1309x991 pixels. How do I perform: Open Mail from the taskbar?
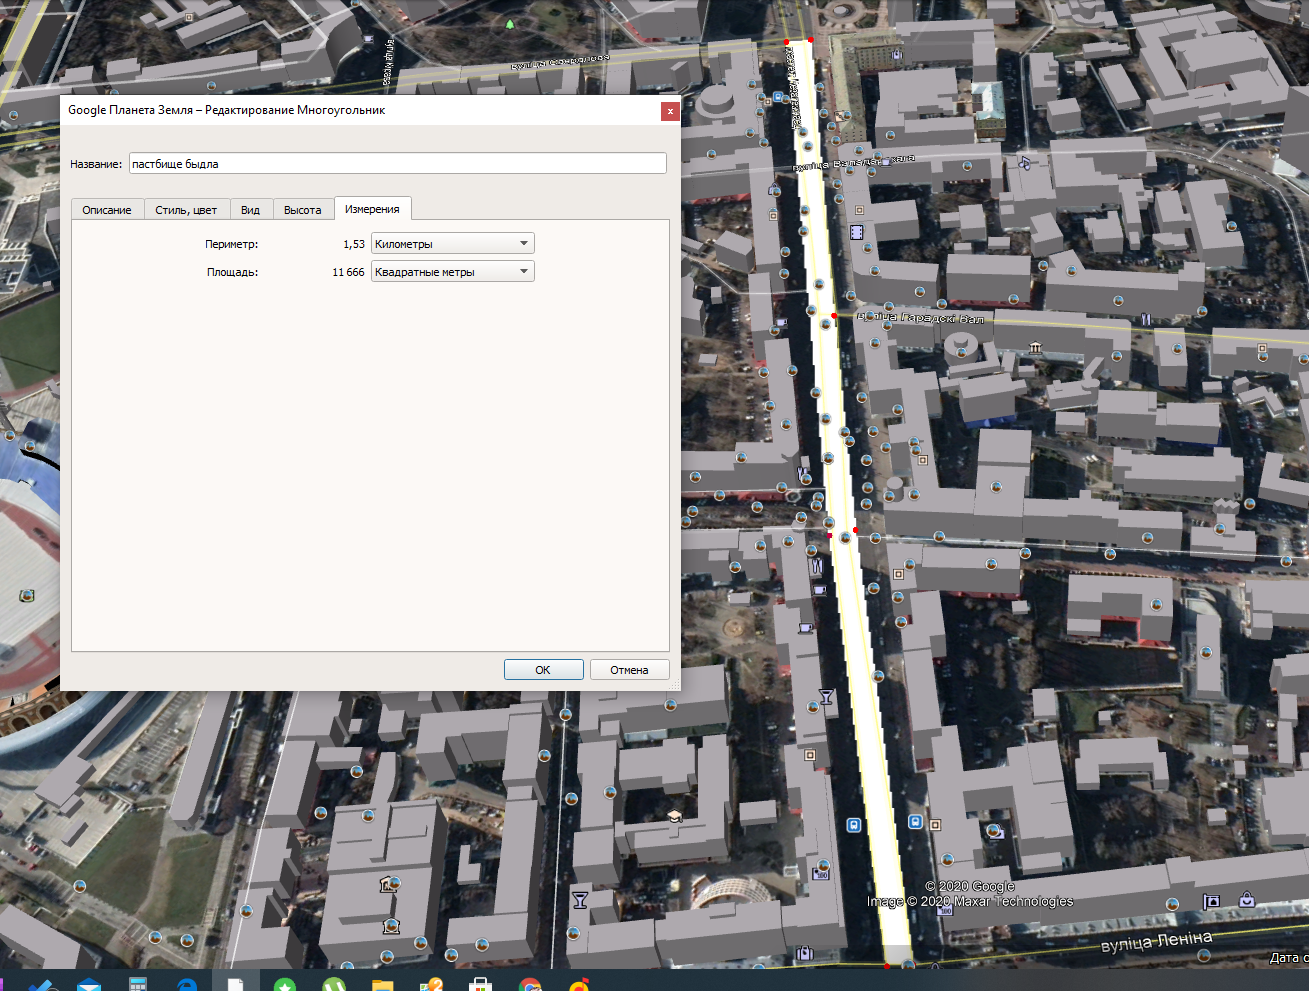click(x=89, y=984)
